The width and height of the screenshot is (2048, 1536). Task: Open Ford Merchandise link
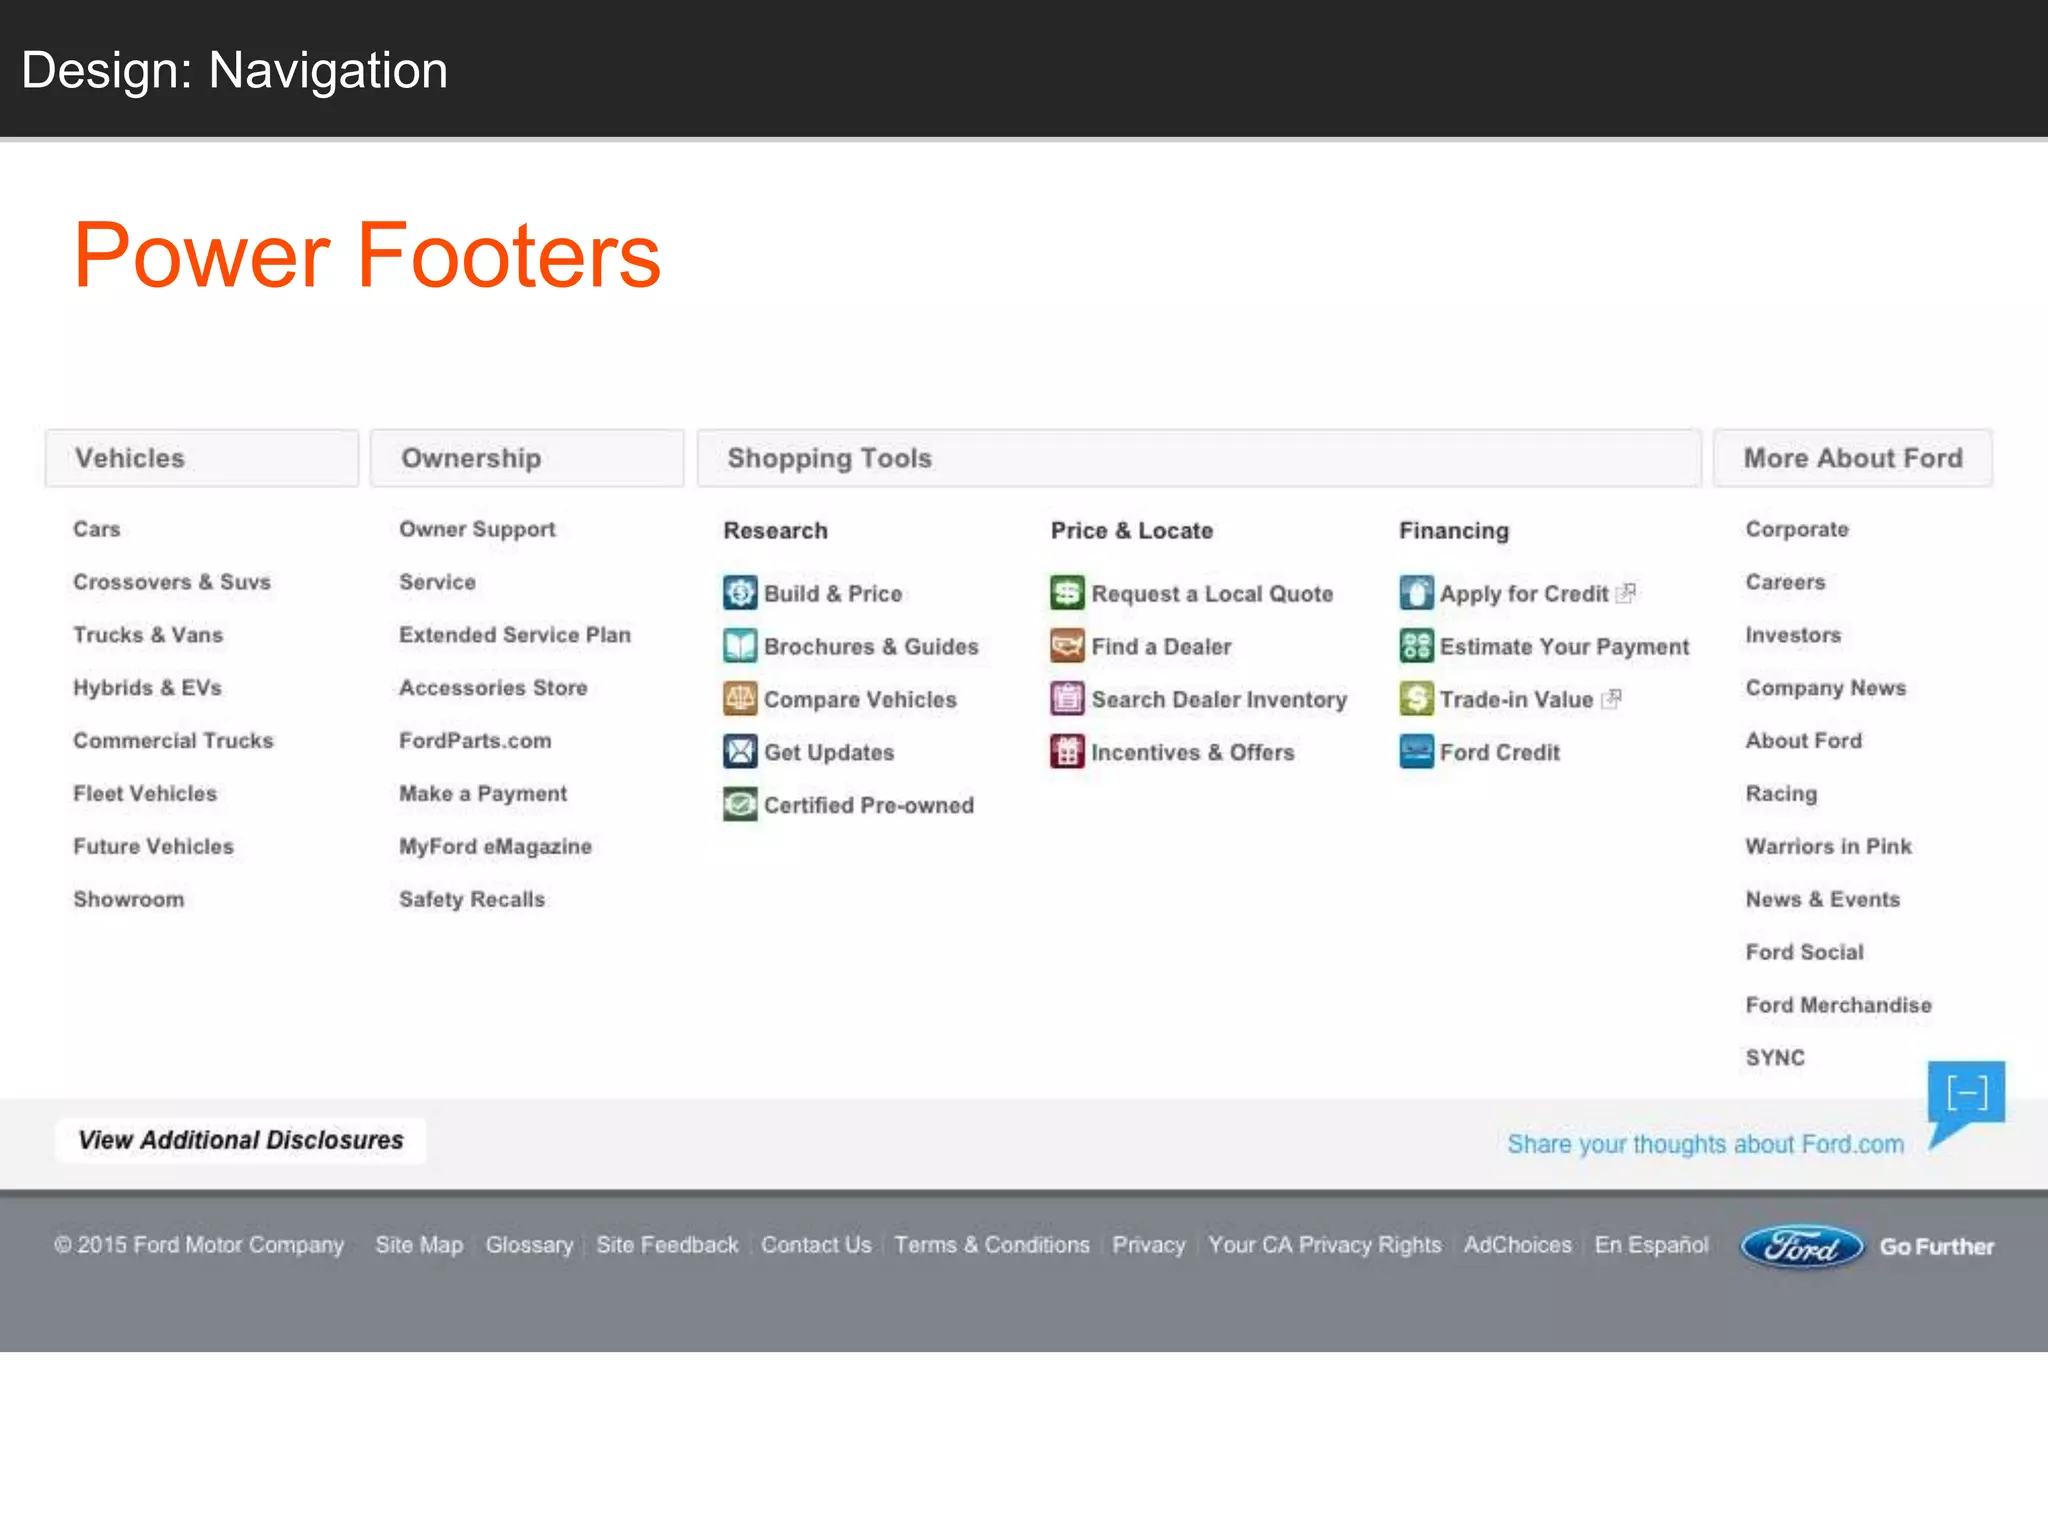tap(1839, 1006)
